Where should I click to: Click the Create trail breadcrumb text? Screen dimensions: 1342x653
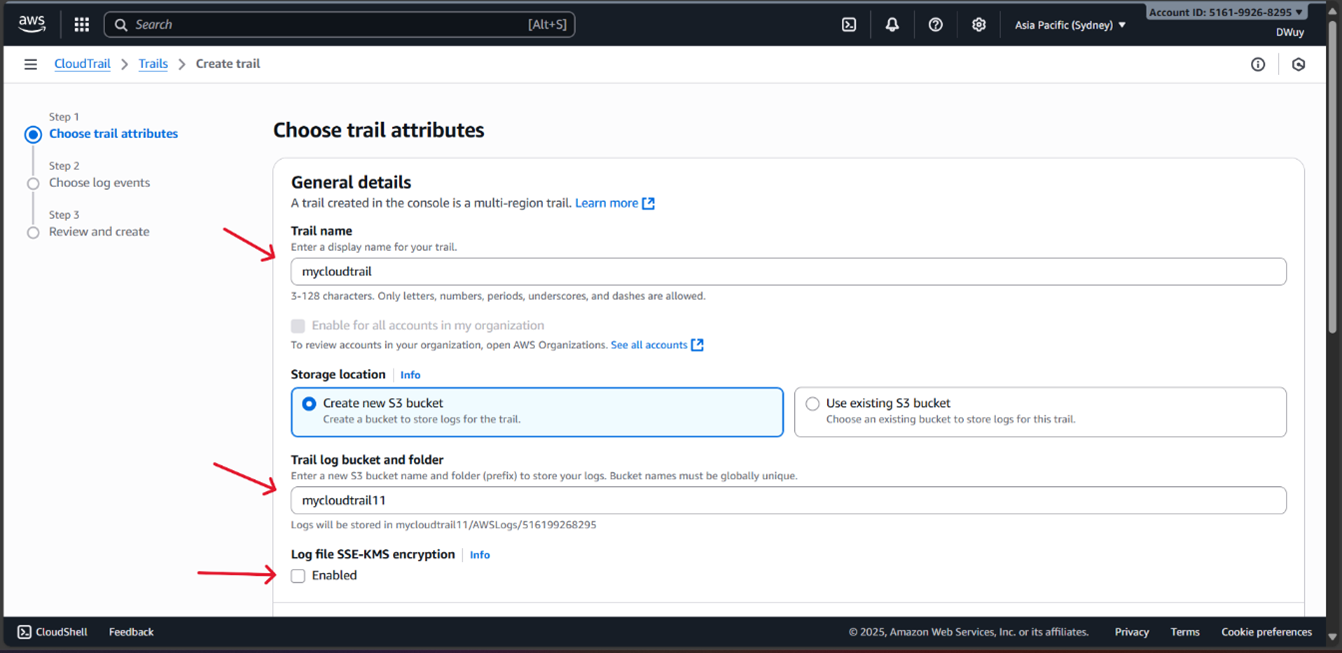[228, 64]
